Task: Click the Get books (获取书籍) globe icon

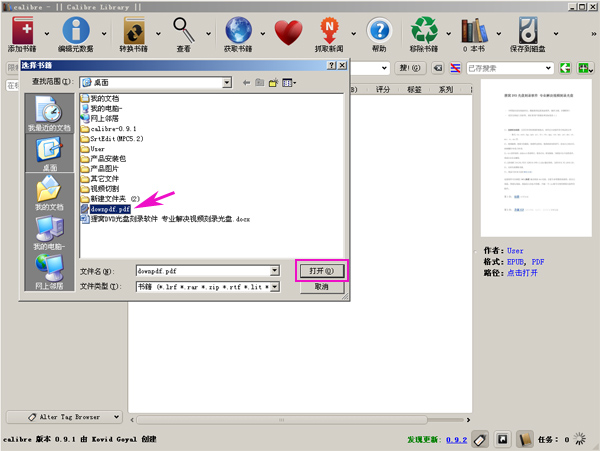Action: point(238,30)
